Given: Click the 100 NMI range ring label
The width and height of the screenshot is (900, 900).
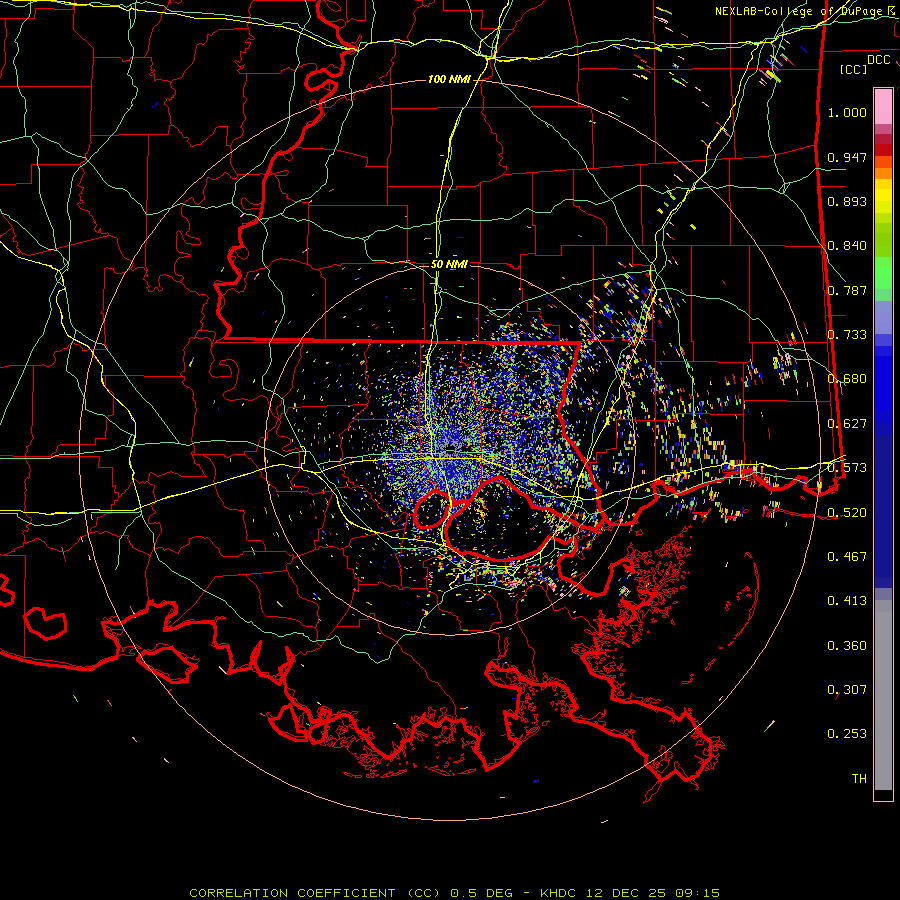Looking at the screenshot, I should point(449,79).
